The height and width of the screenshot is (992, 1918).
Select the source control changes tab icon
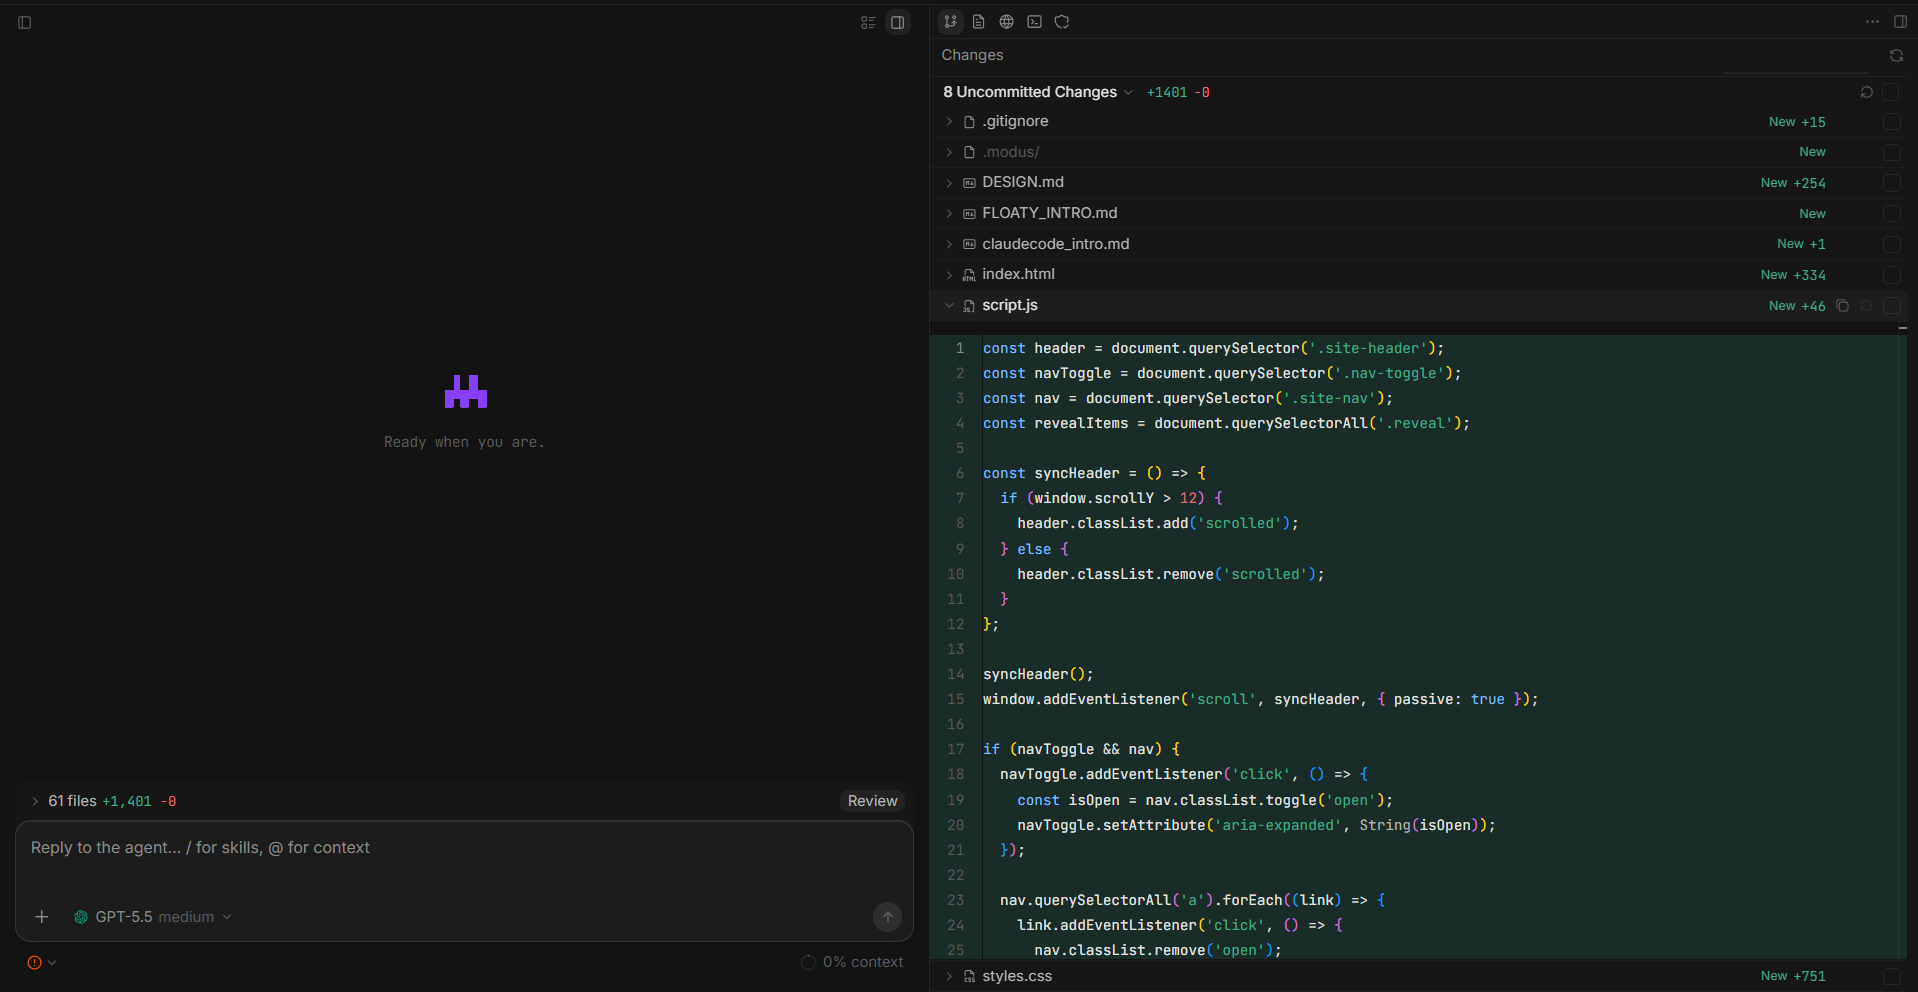[951, 22]
